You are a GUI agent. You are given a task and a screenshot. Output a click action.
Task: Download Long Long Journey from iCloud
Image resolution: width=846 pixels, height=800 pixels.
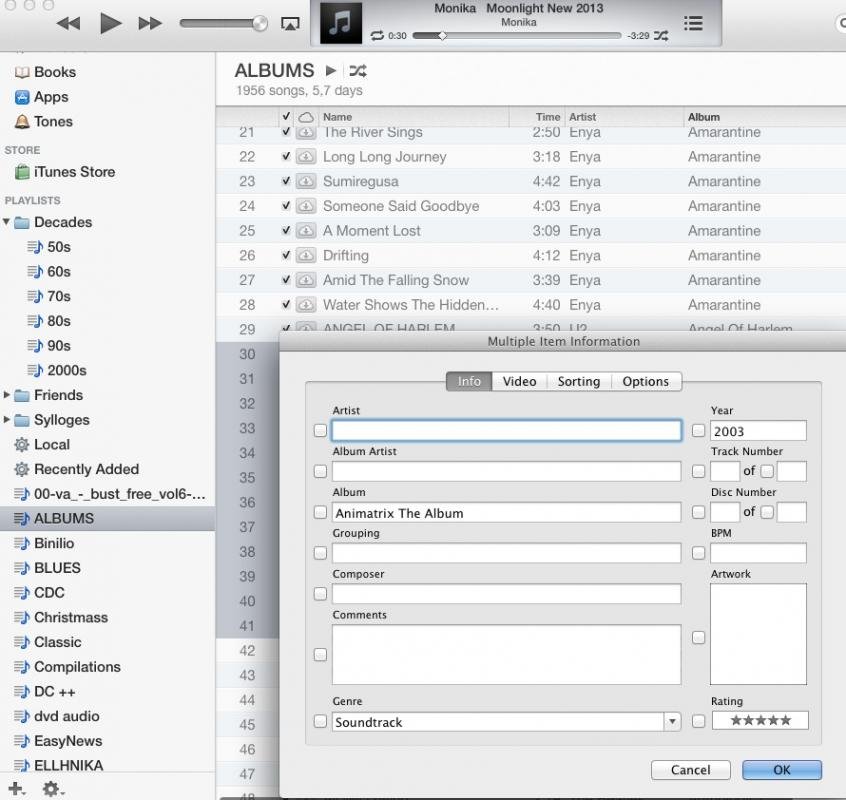306,157
